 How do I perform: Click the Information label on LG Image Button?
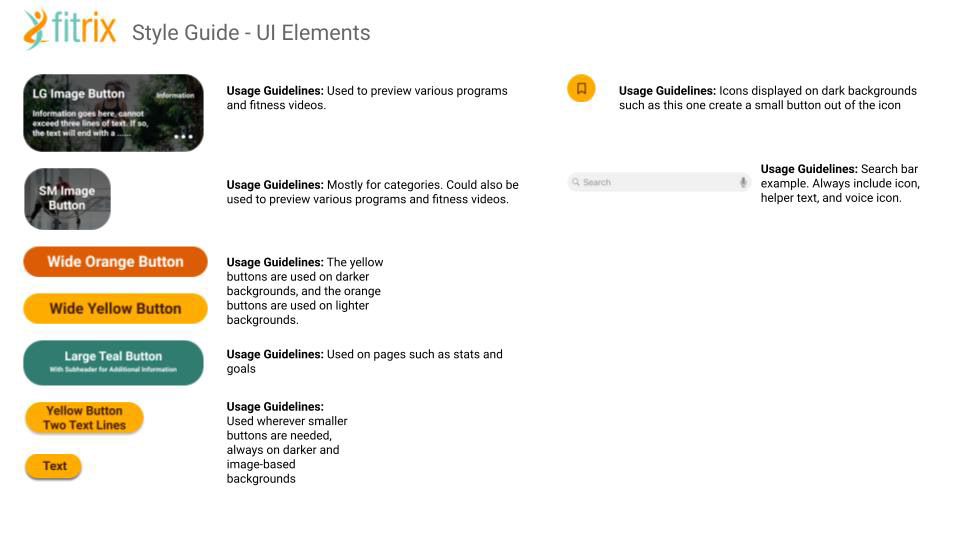pyautogui.click(x=175, y=96)
